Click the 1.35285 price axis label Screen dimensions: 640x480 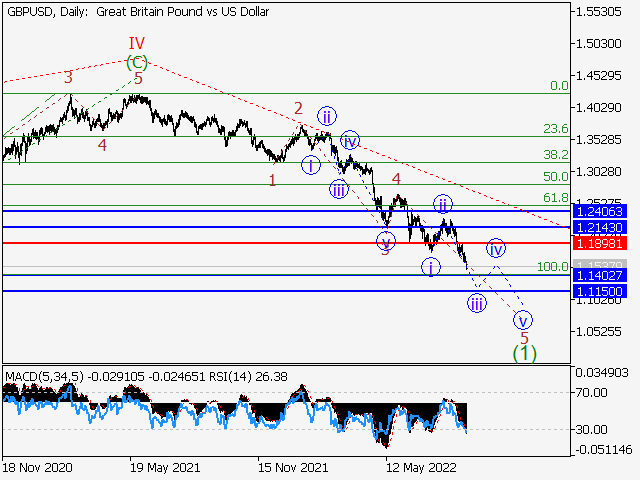(x=598, y=140)
